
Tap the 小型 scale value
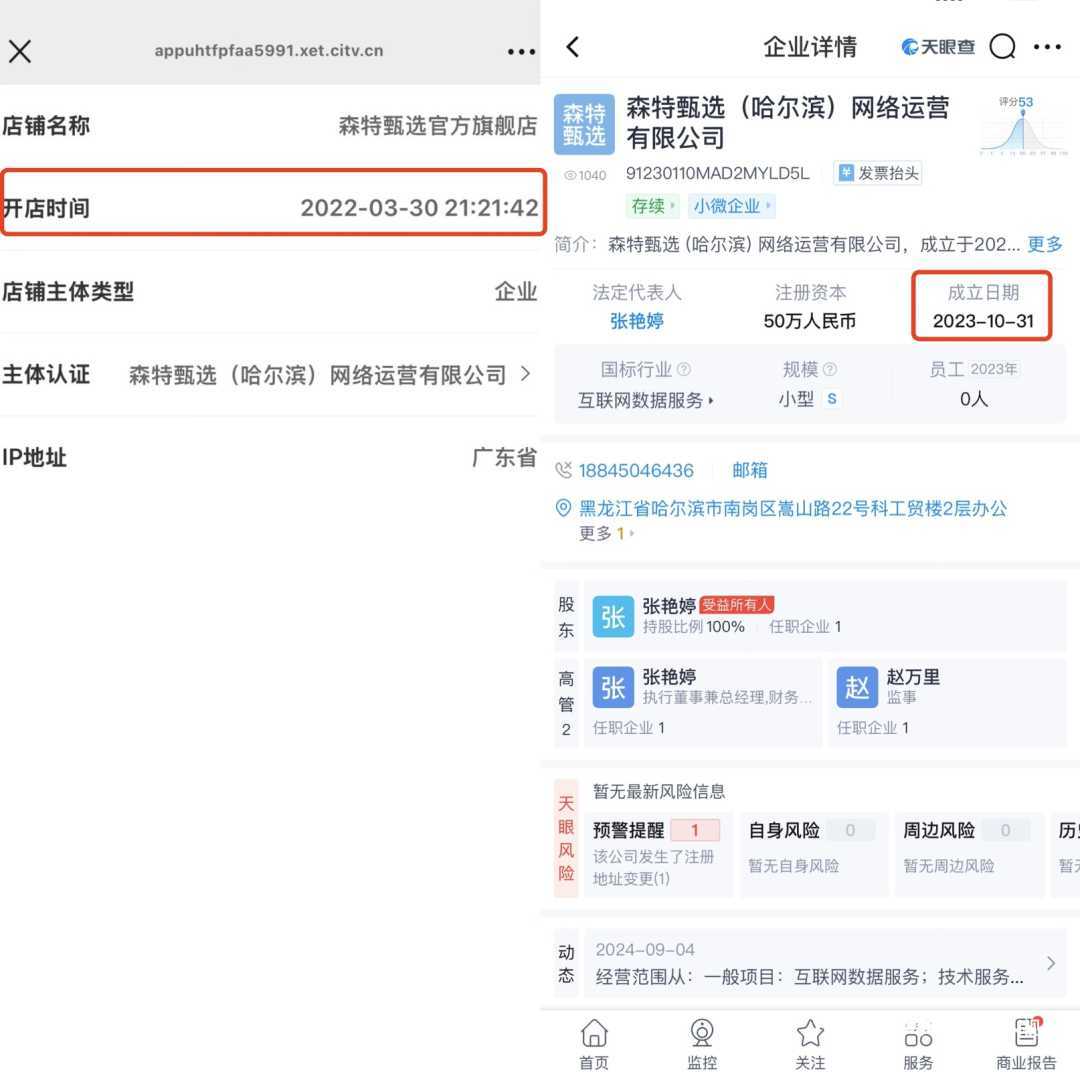796,399
